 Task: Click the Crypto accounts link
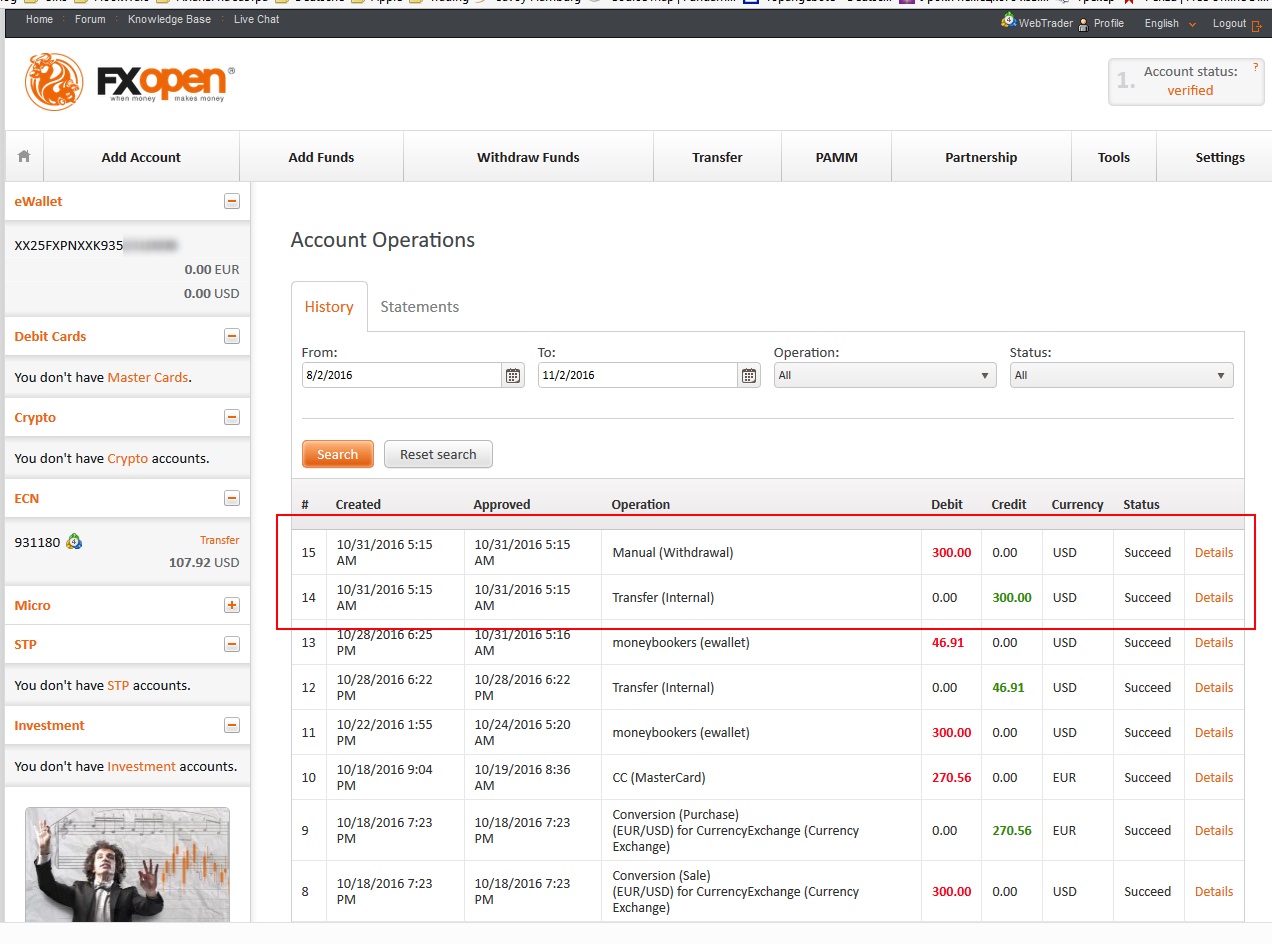click(128, 458)
